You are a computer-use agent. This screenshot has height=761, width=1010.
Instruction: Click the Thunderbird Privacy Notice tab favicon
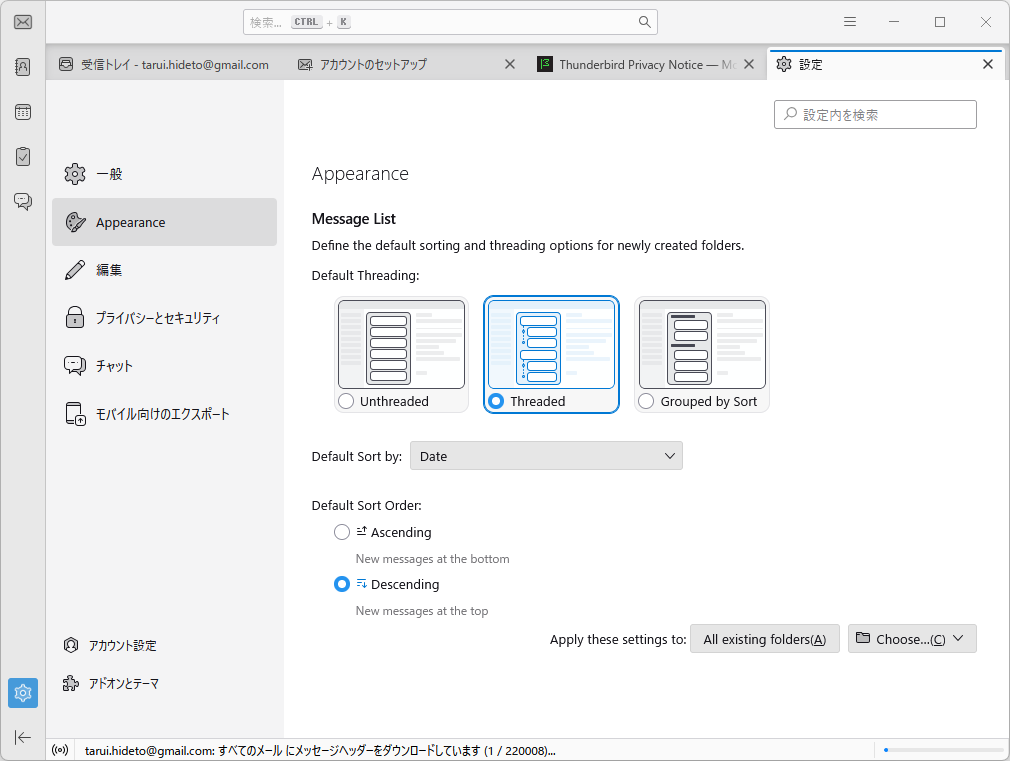click(544, 64)
